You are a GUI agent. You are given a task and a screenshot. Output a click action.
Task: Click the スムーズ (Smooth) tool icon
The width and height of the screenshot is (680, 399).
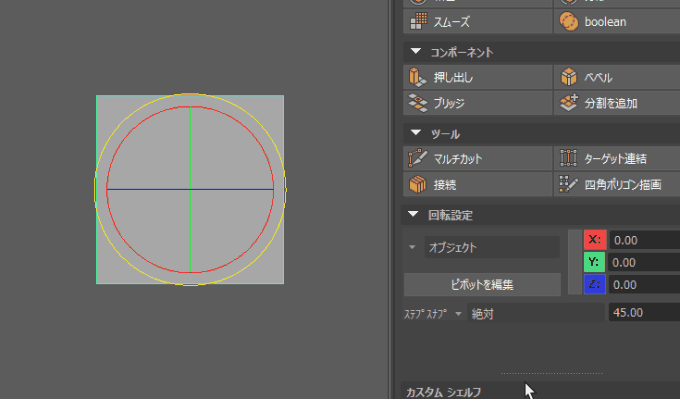(x=418, y=21)
